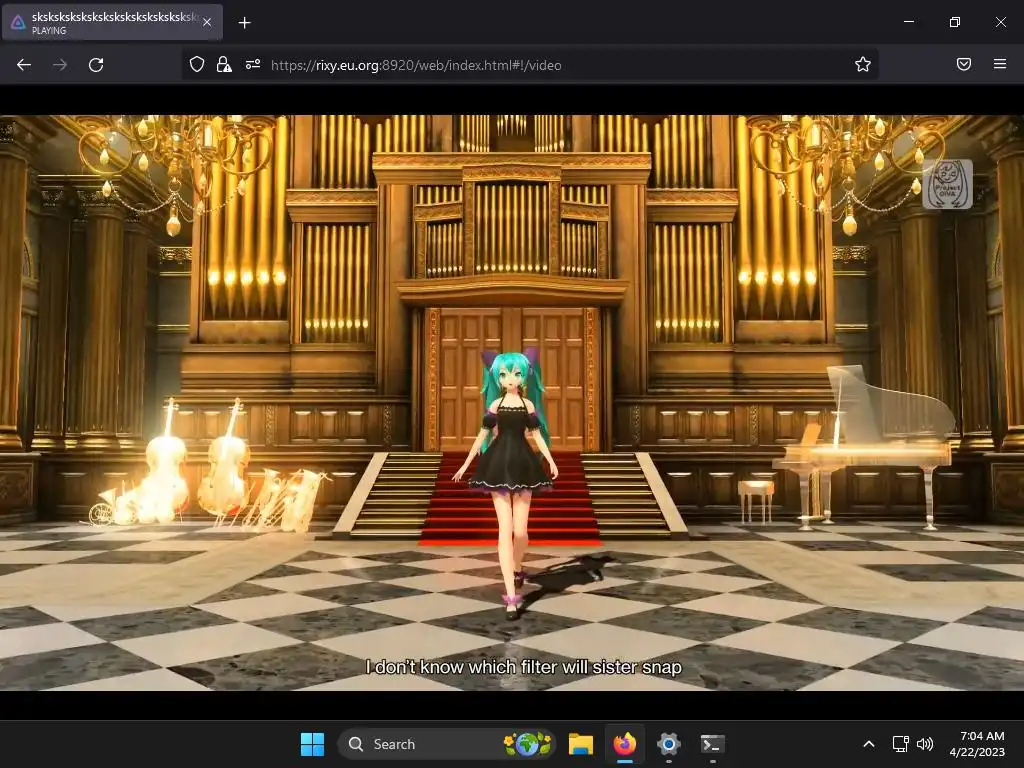
Task: Select the sksksks PLAYING tab
Action: [x=112, y=22]
